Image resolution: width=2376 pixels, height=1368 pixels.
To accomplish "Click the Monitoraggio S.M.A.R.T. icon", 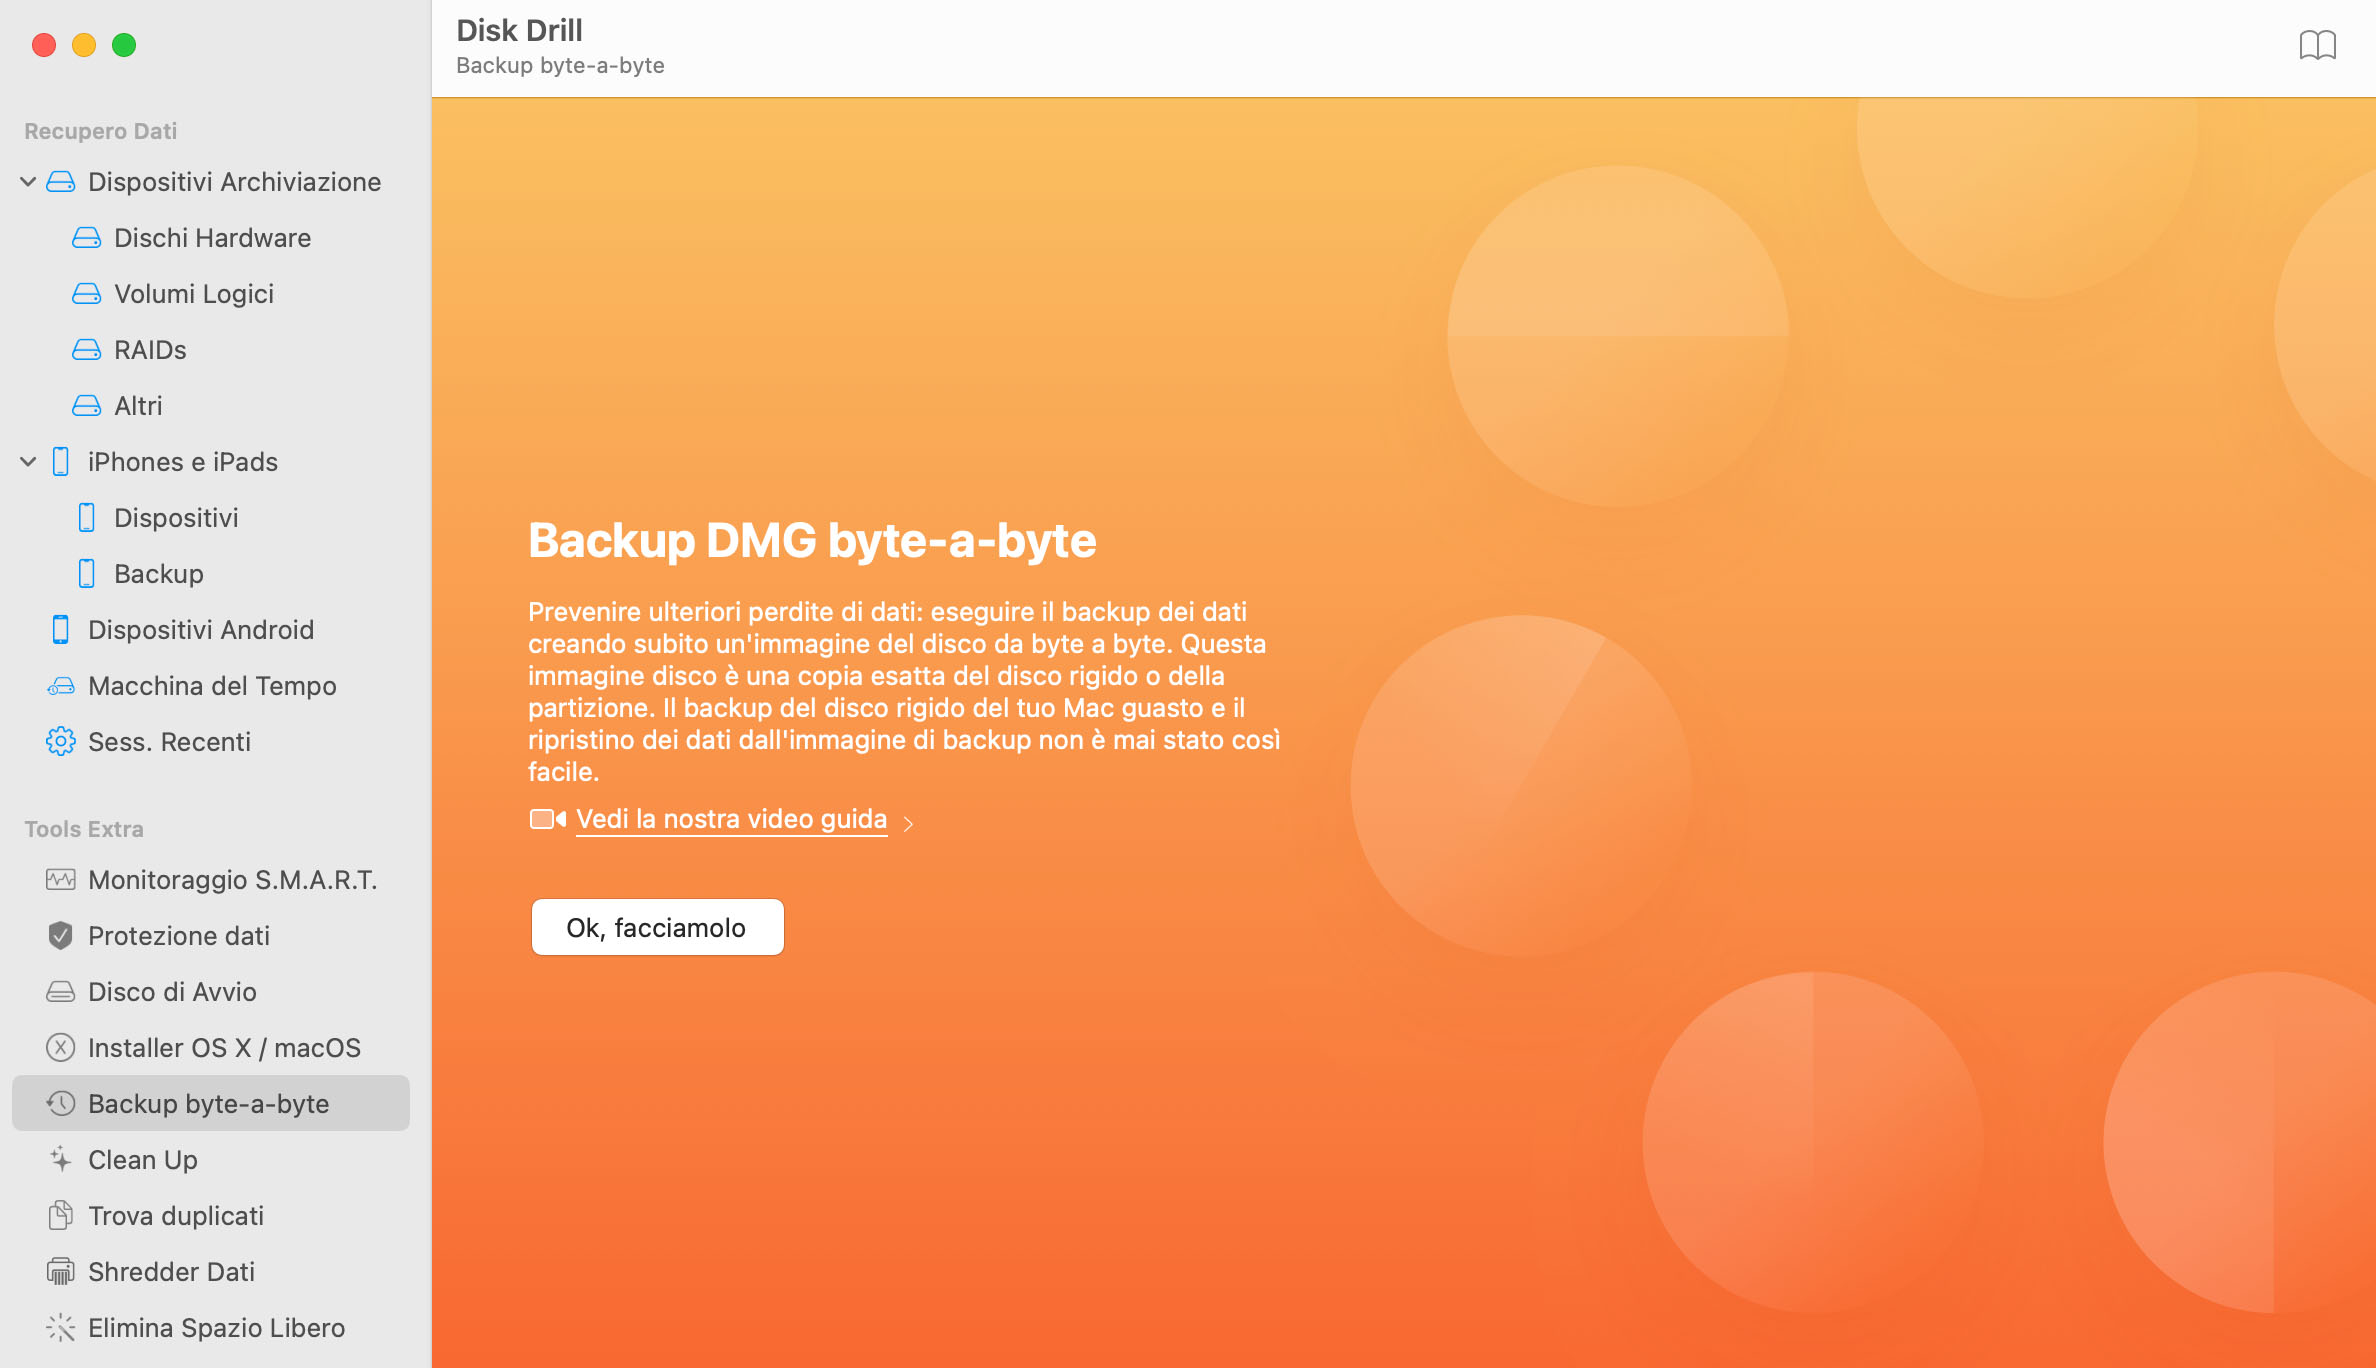I will [60, 880].
